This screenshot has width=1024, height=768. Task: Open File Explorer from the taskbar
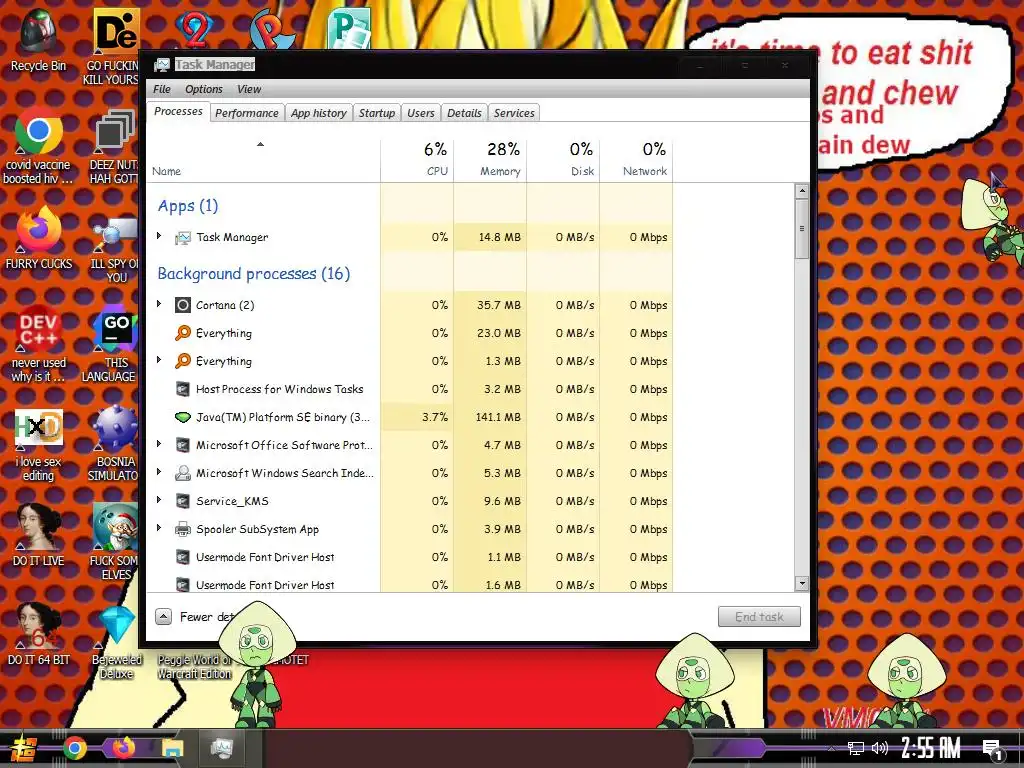coord(172,748)
